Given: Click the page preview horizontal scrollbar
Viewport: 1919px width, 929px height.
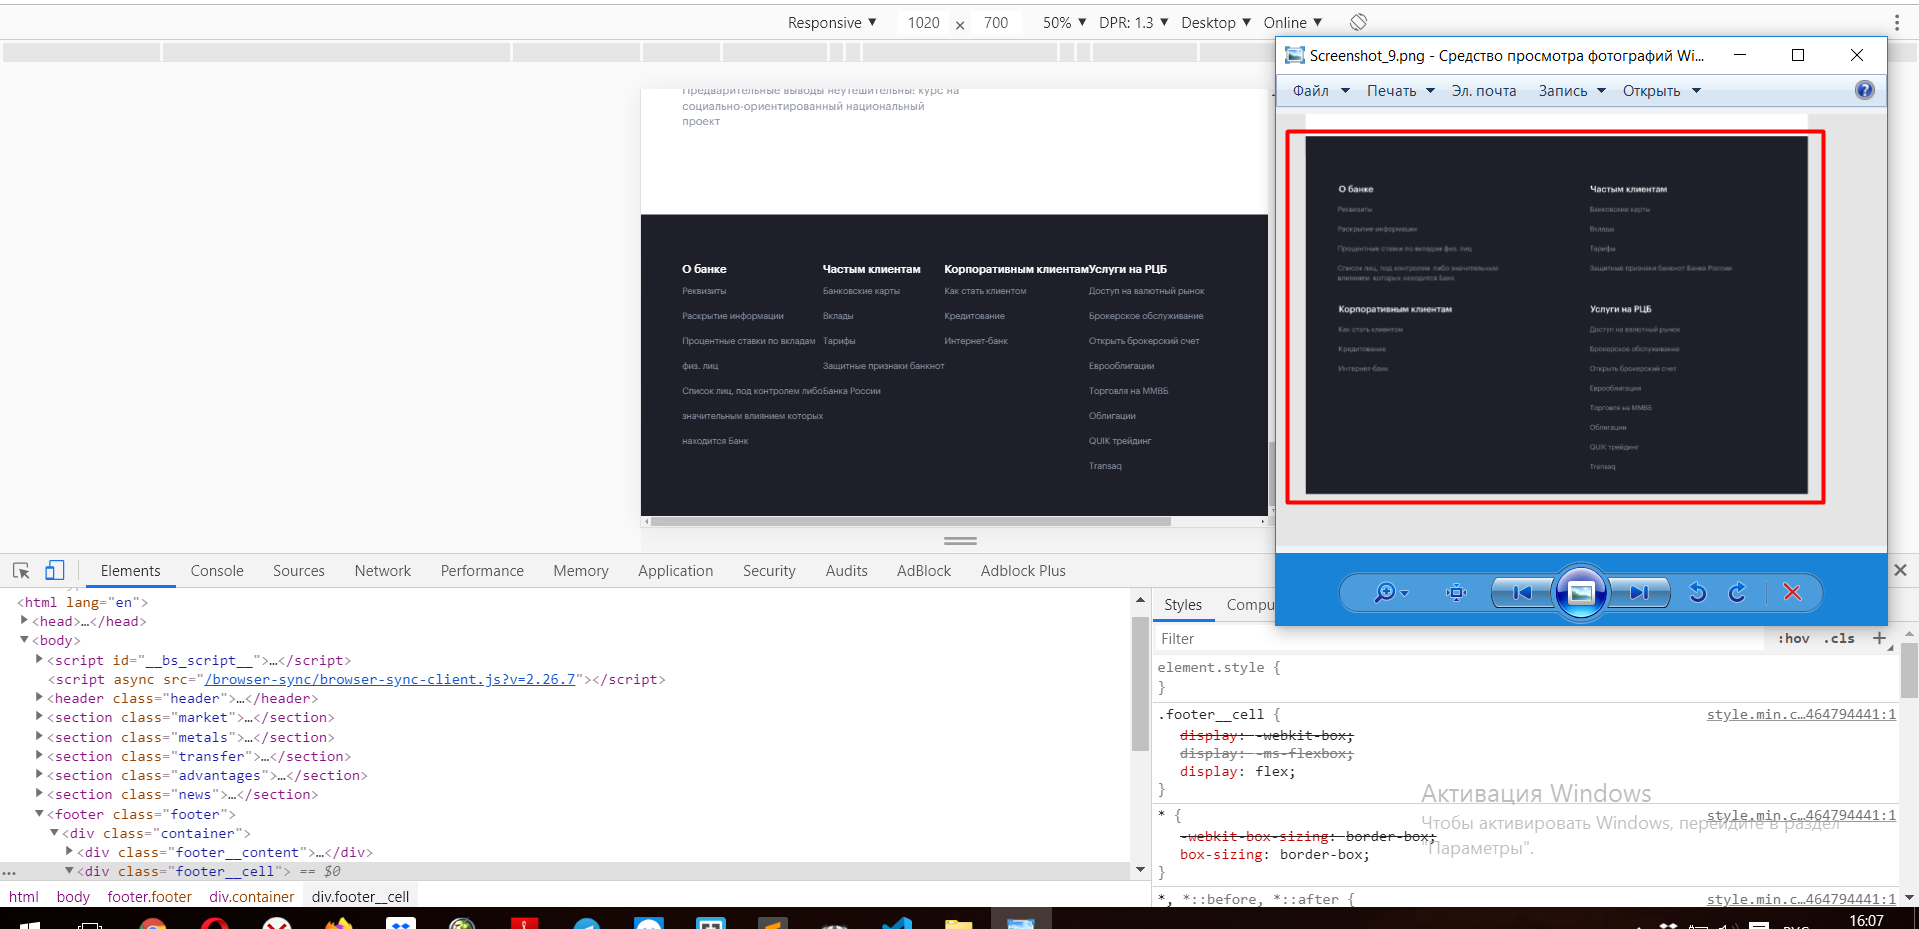Looking at the screenshot, I should tap(911, 521).
